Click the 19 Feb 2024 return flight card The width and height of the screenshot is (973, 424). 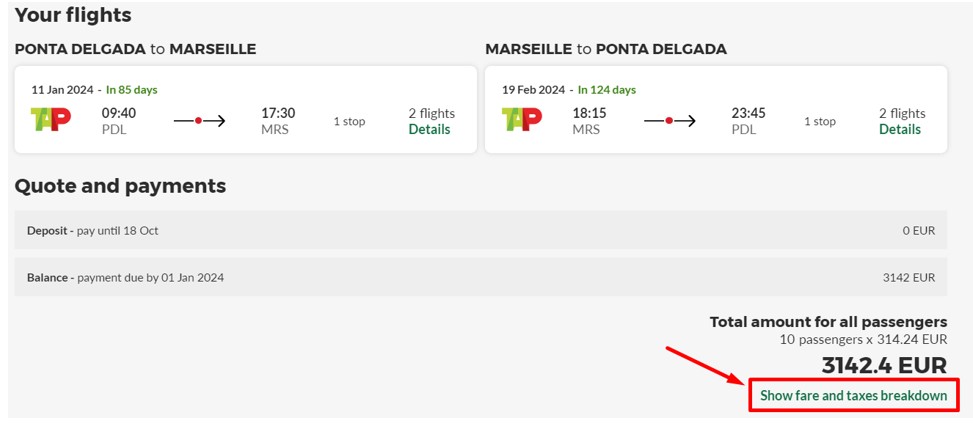coord(716,109)
